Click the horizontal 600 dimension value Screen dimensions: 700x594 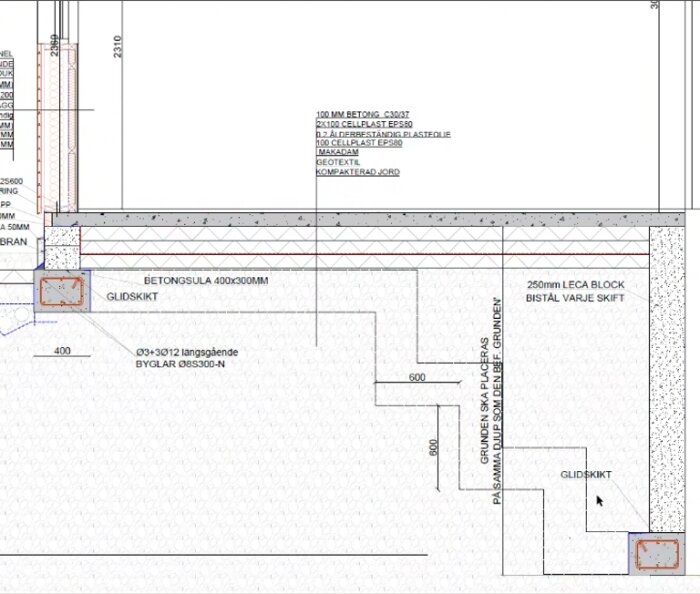pos(417,378)
